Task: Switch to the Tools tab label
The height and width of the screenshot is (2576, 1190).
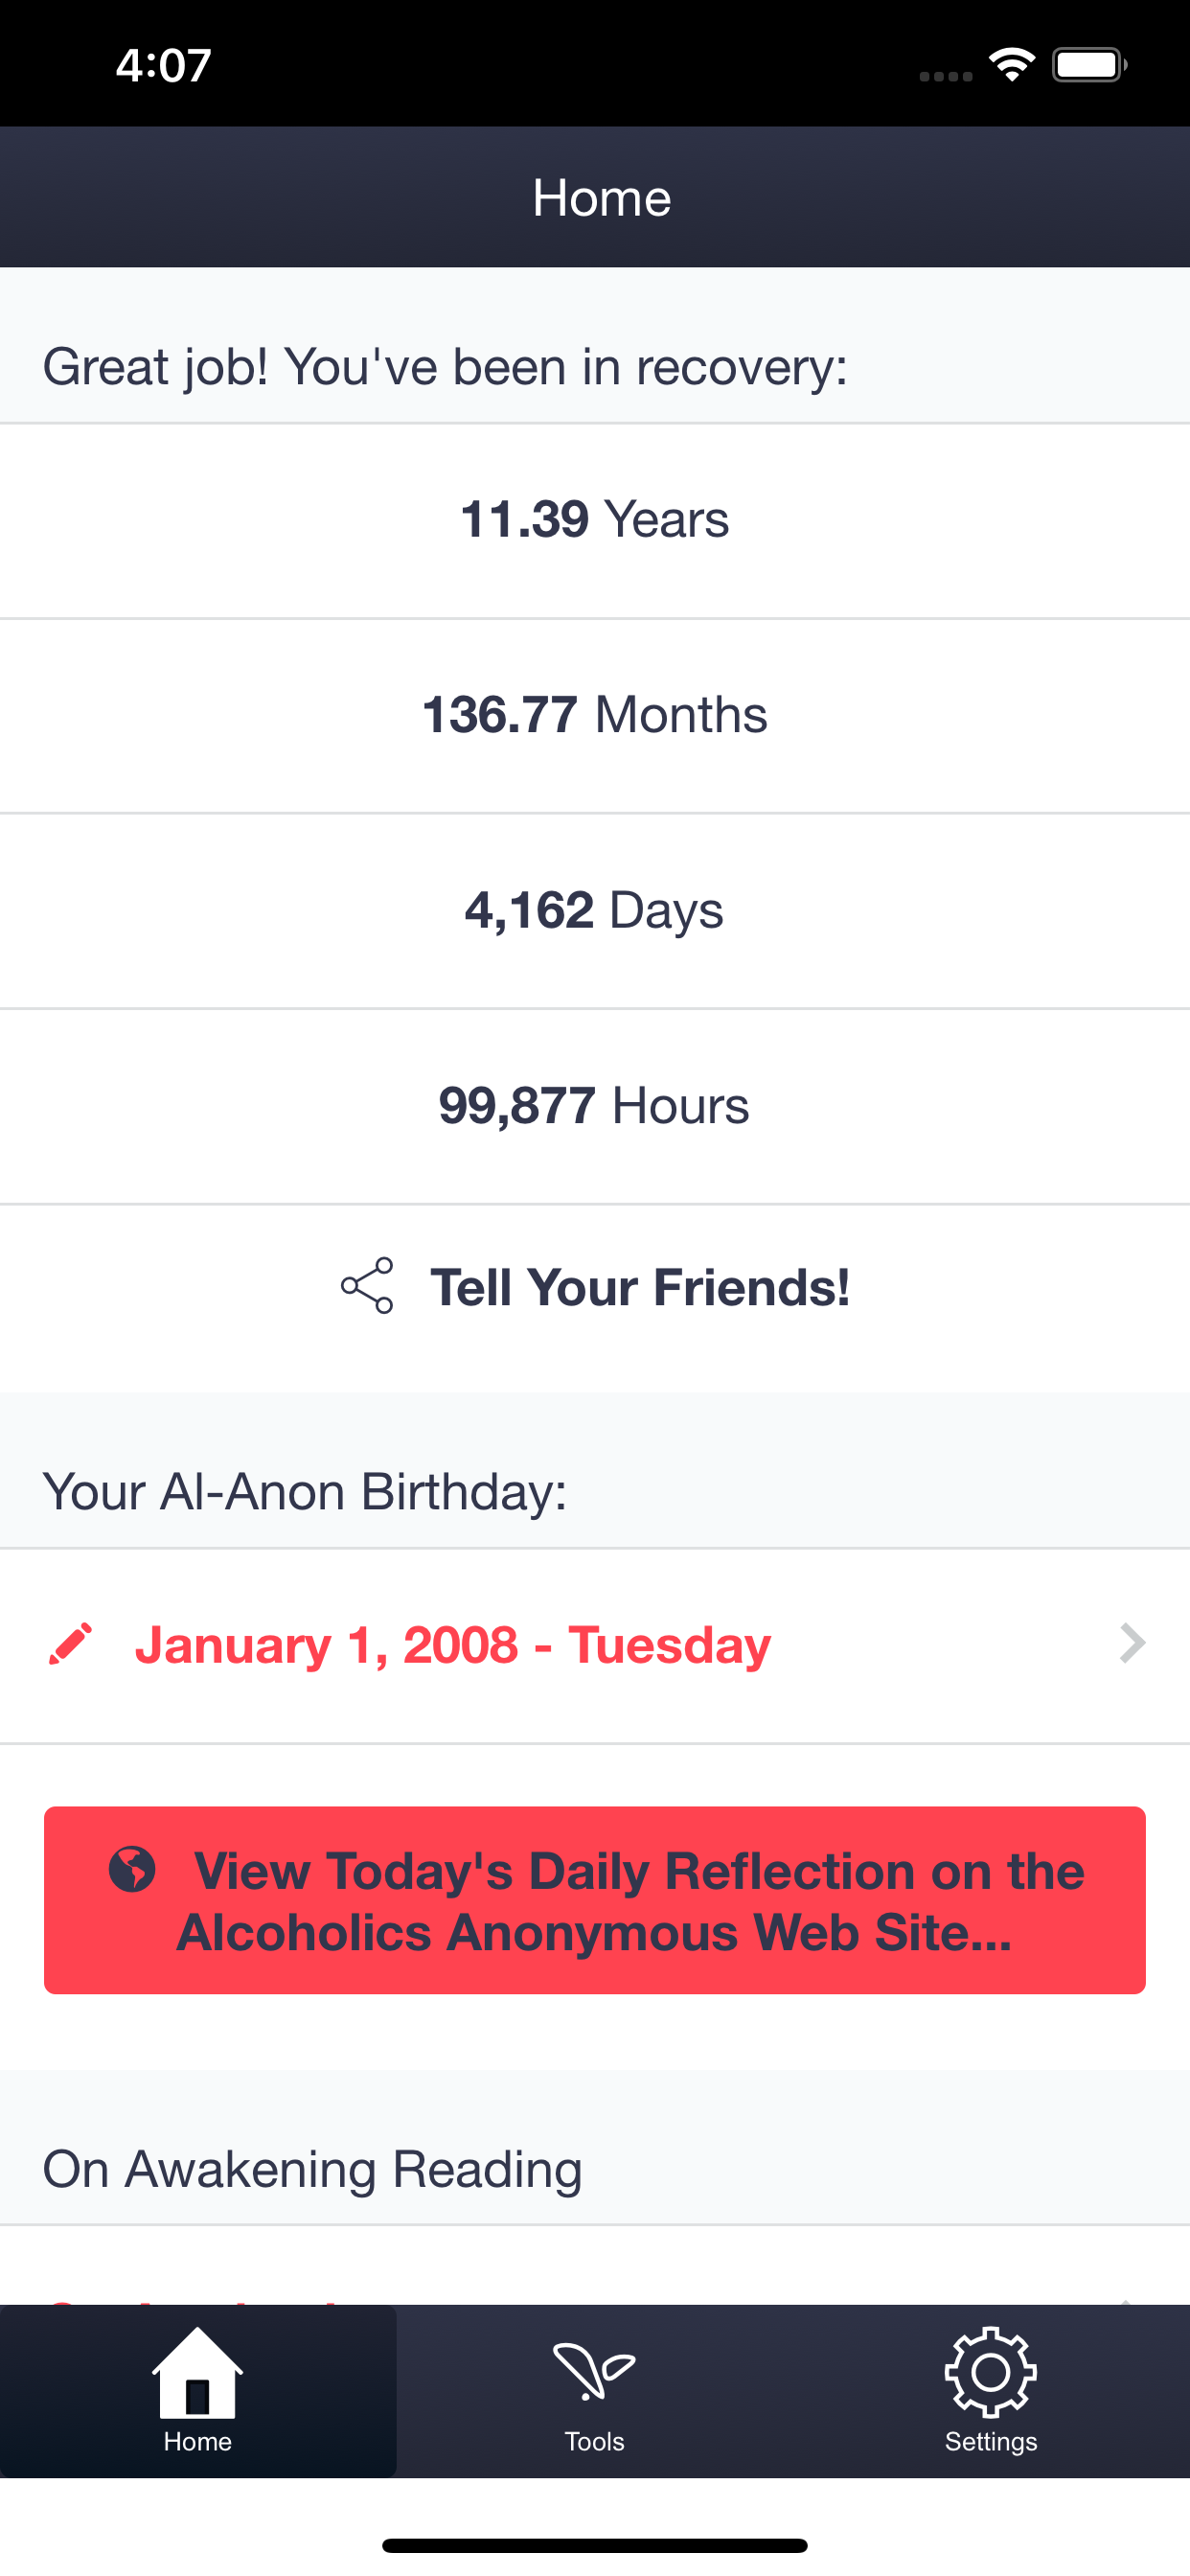Action: pyautogui.click(x=594, y=2441)
